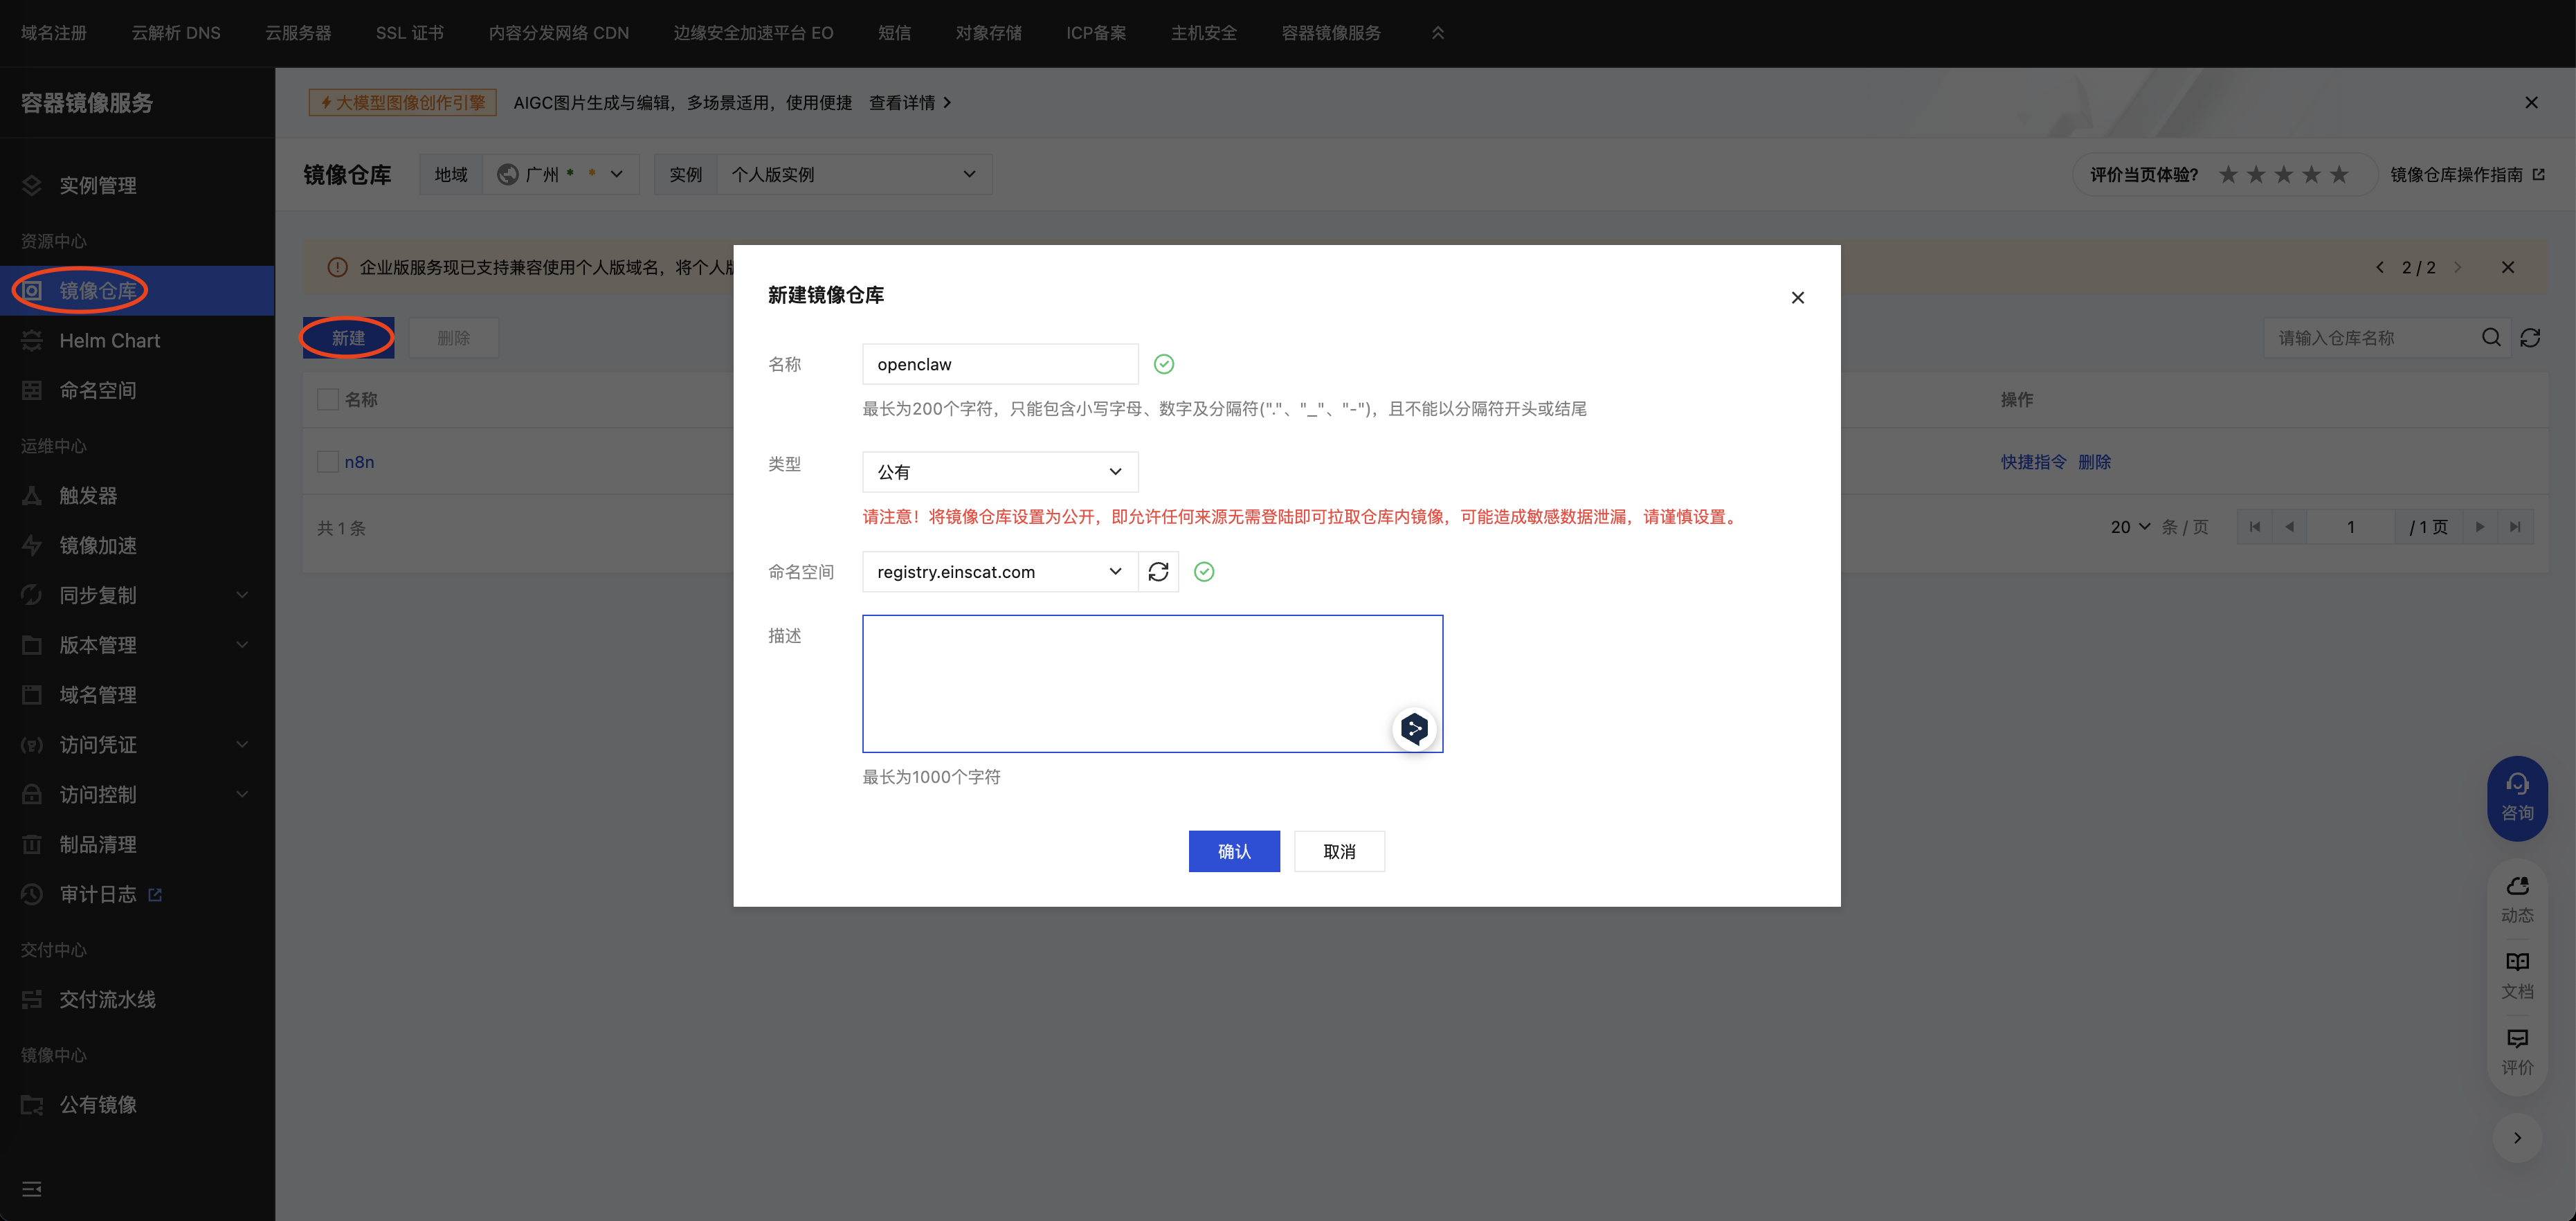Viewport: 2576px width, 1221px height.
Task: Open the 个人版实例 instance dropdown
Action: click(x=853, y=175)
